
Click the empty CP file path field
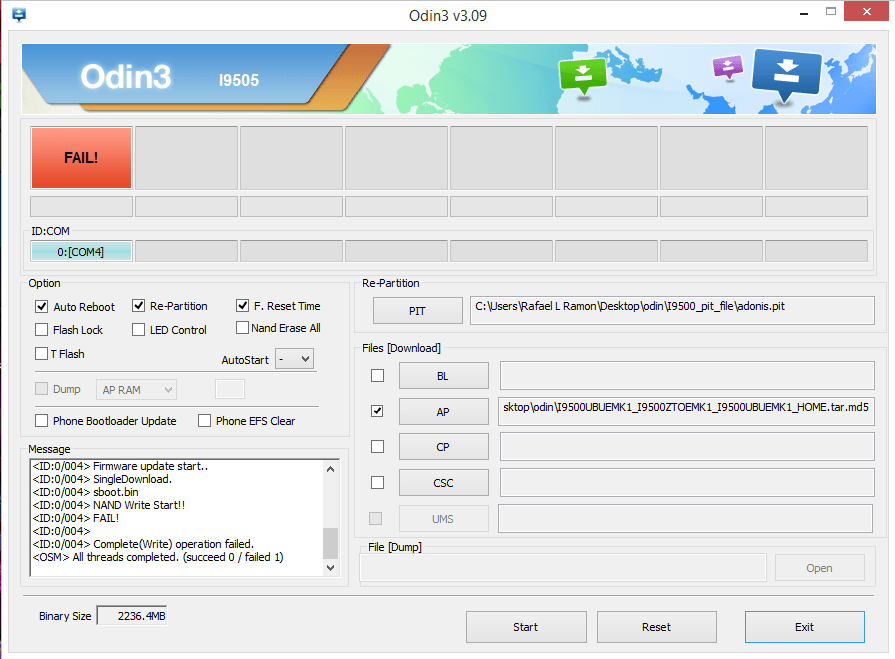[x=687, y=446]
